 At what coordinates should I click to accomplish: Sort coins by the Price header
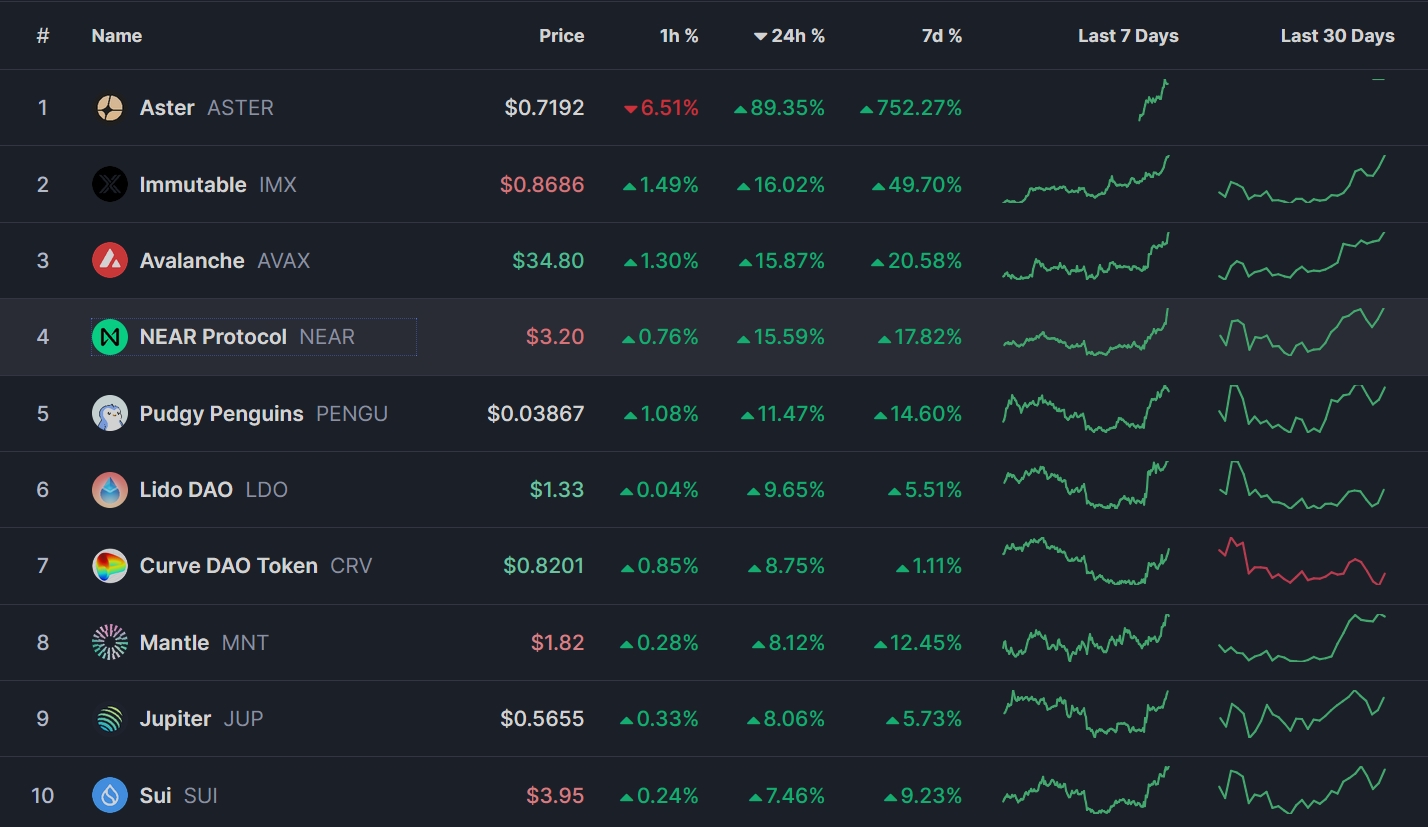(x=561, y=36)
